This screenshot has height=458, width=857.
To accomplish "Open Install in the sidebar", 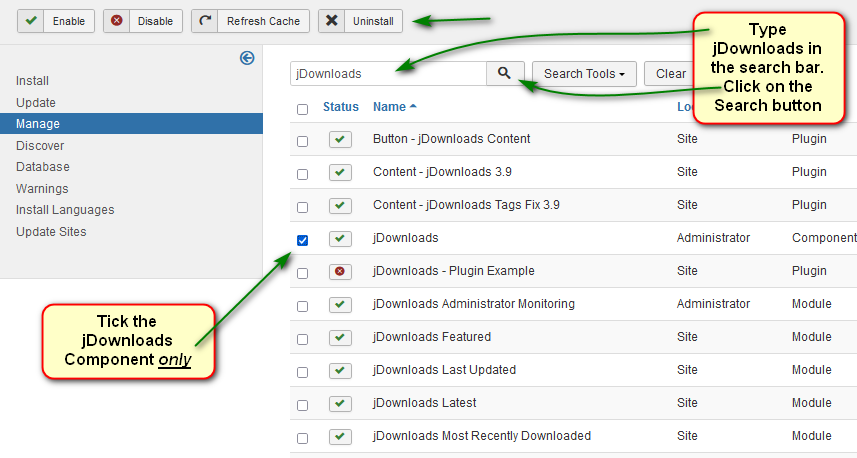I will click(32, 81).
